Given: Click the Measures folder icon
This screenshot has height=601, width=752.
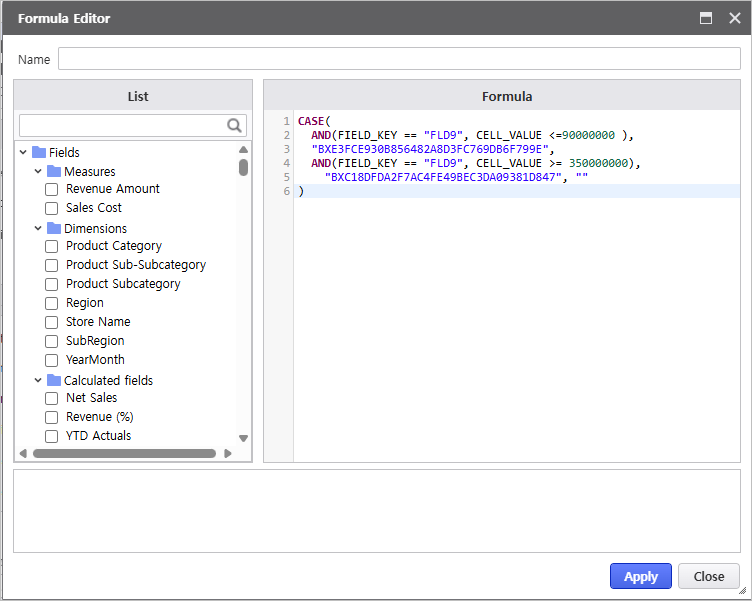Looking at the screenshot, I should point(54,172).
